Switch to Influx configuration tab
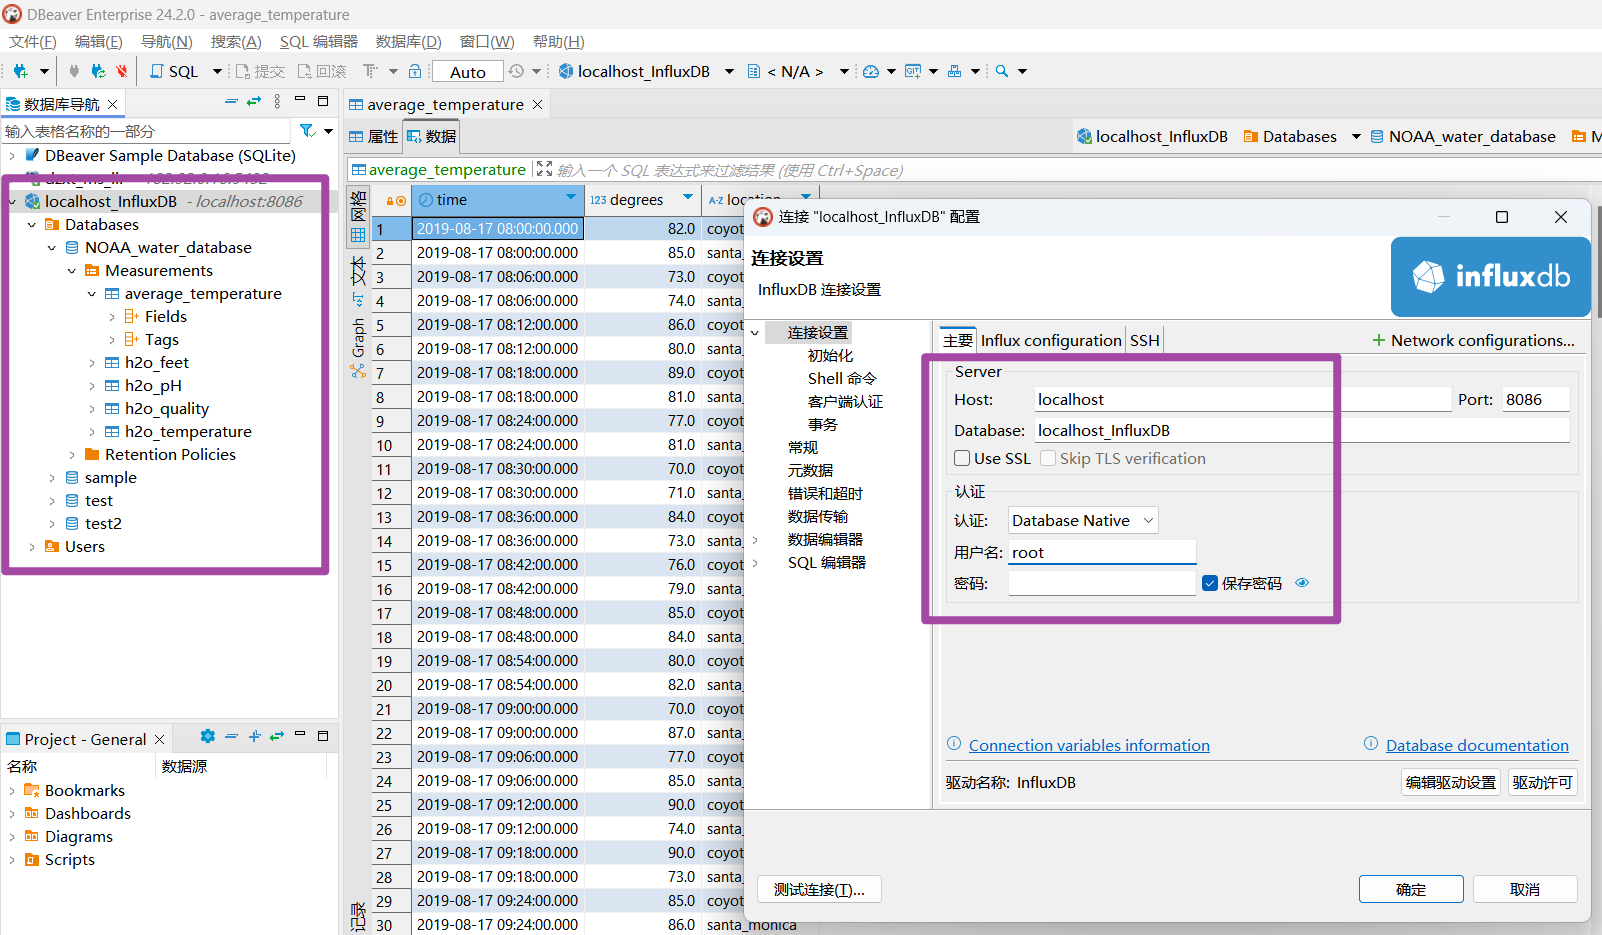The height and width of the screenshot is (935, 1602). [1051, 340]
